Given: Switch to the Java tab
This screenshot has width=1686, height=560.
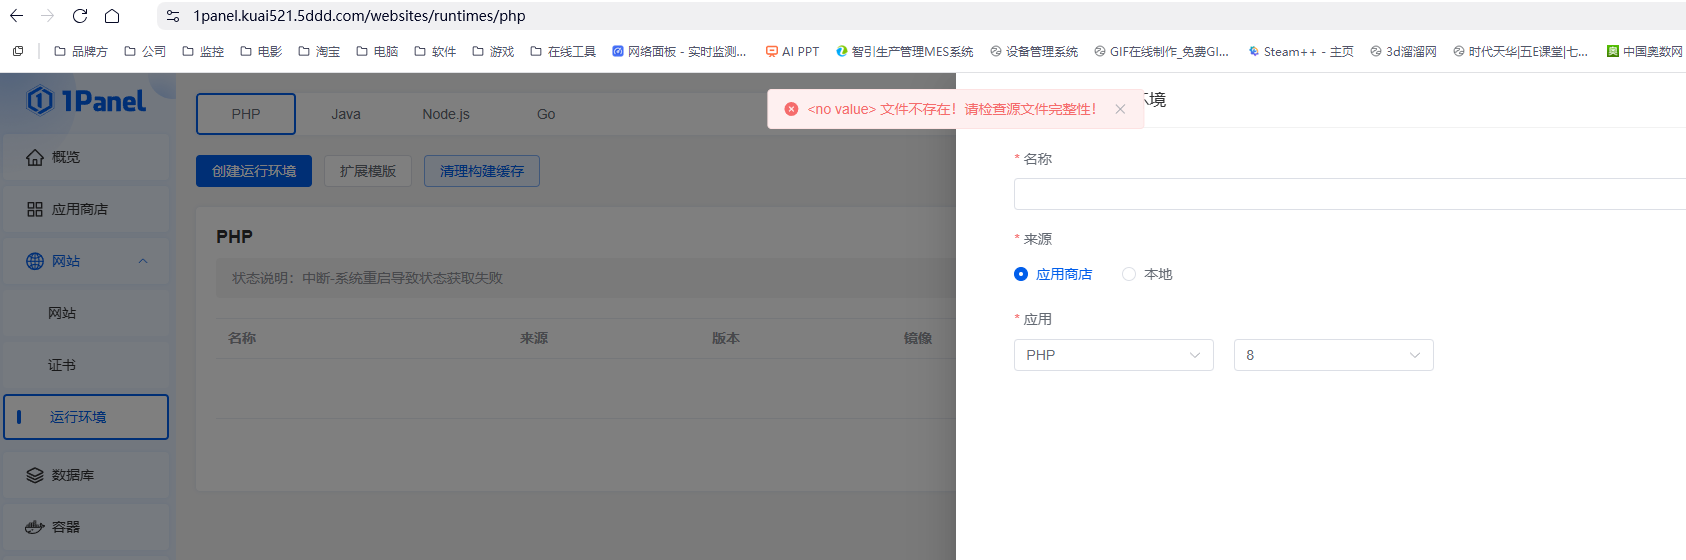Looking at the screenshot, I should coord(346,114).
